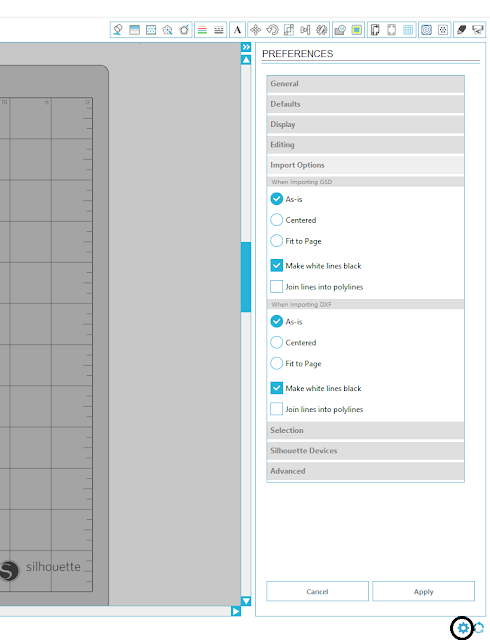The height and width of the screenshot is (640, 490).
Task: Select As-is under When Importing DXF
Action: [x=276, y=321]
